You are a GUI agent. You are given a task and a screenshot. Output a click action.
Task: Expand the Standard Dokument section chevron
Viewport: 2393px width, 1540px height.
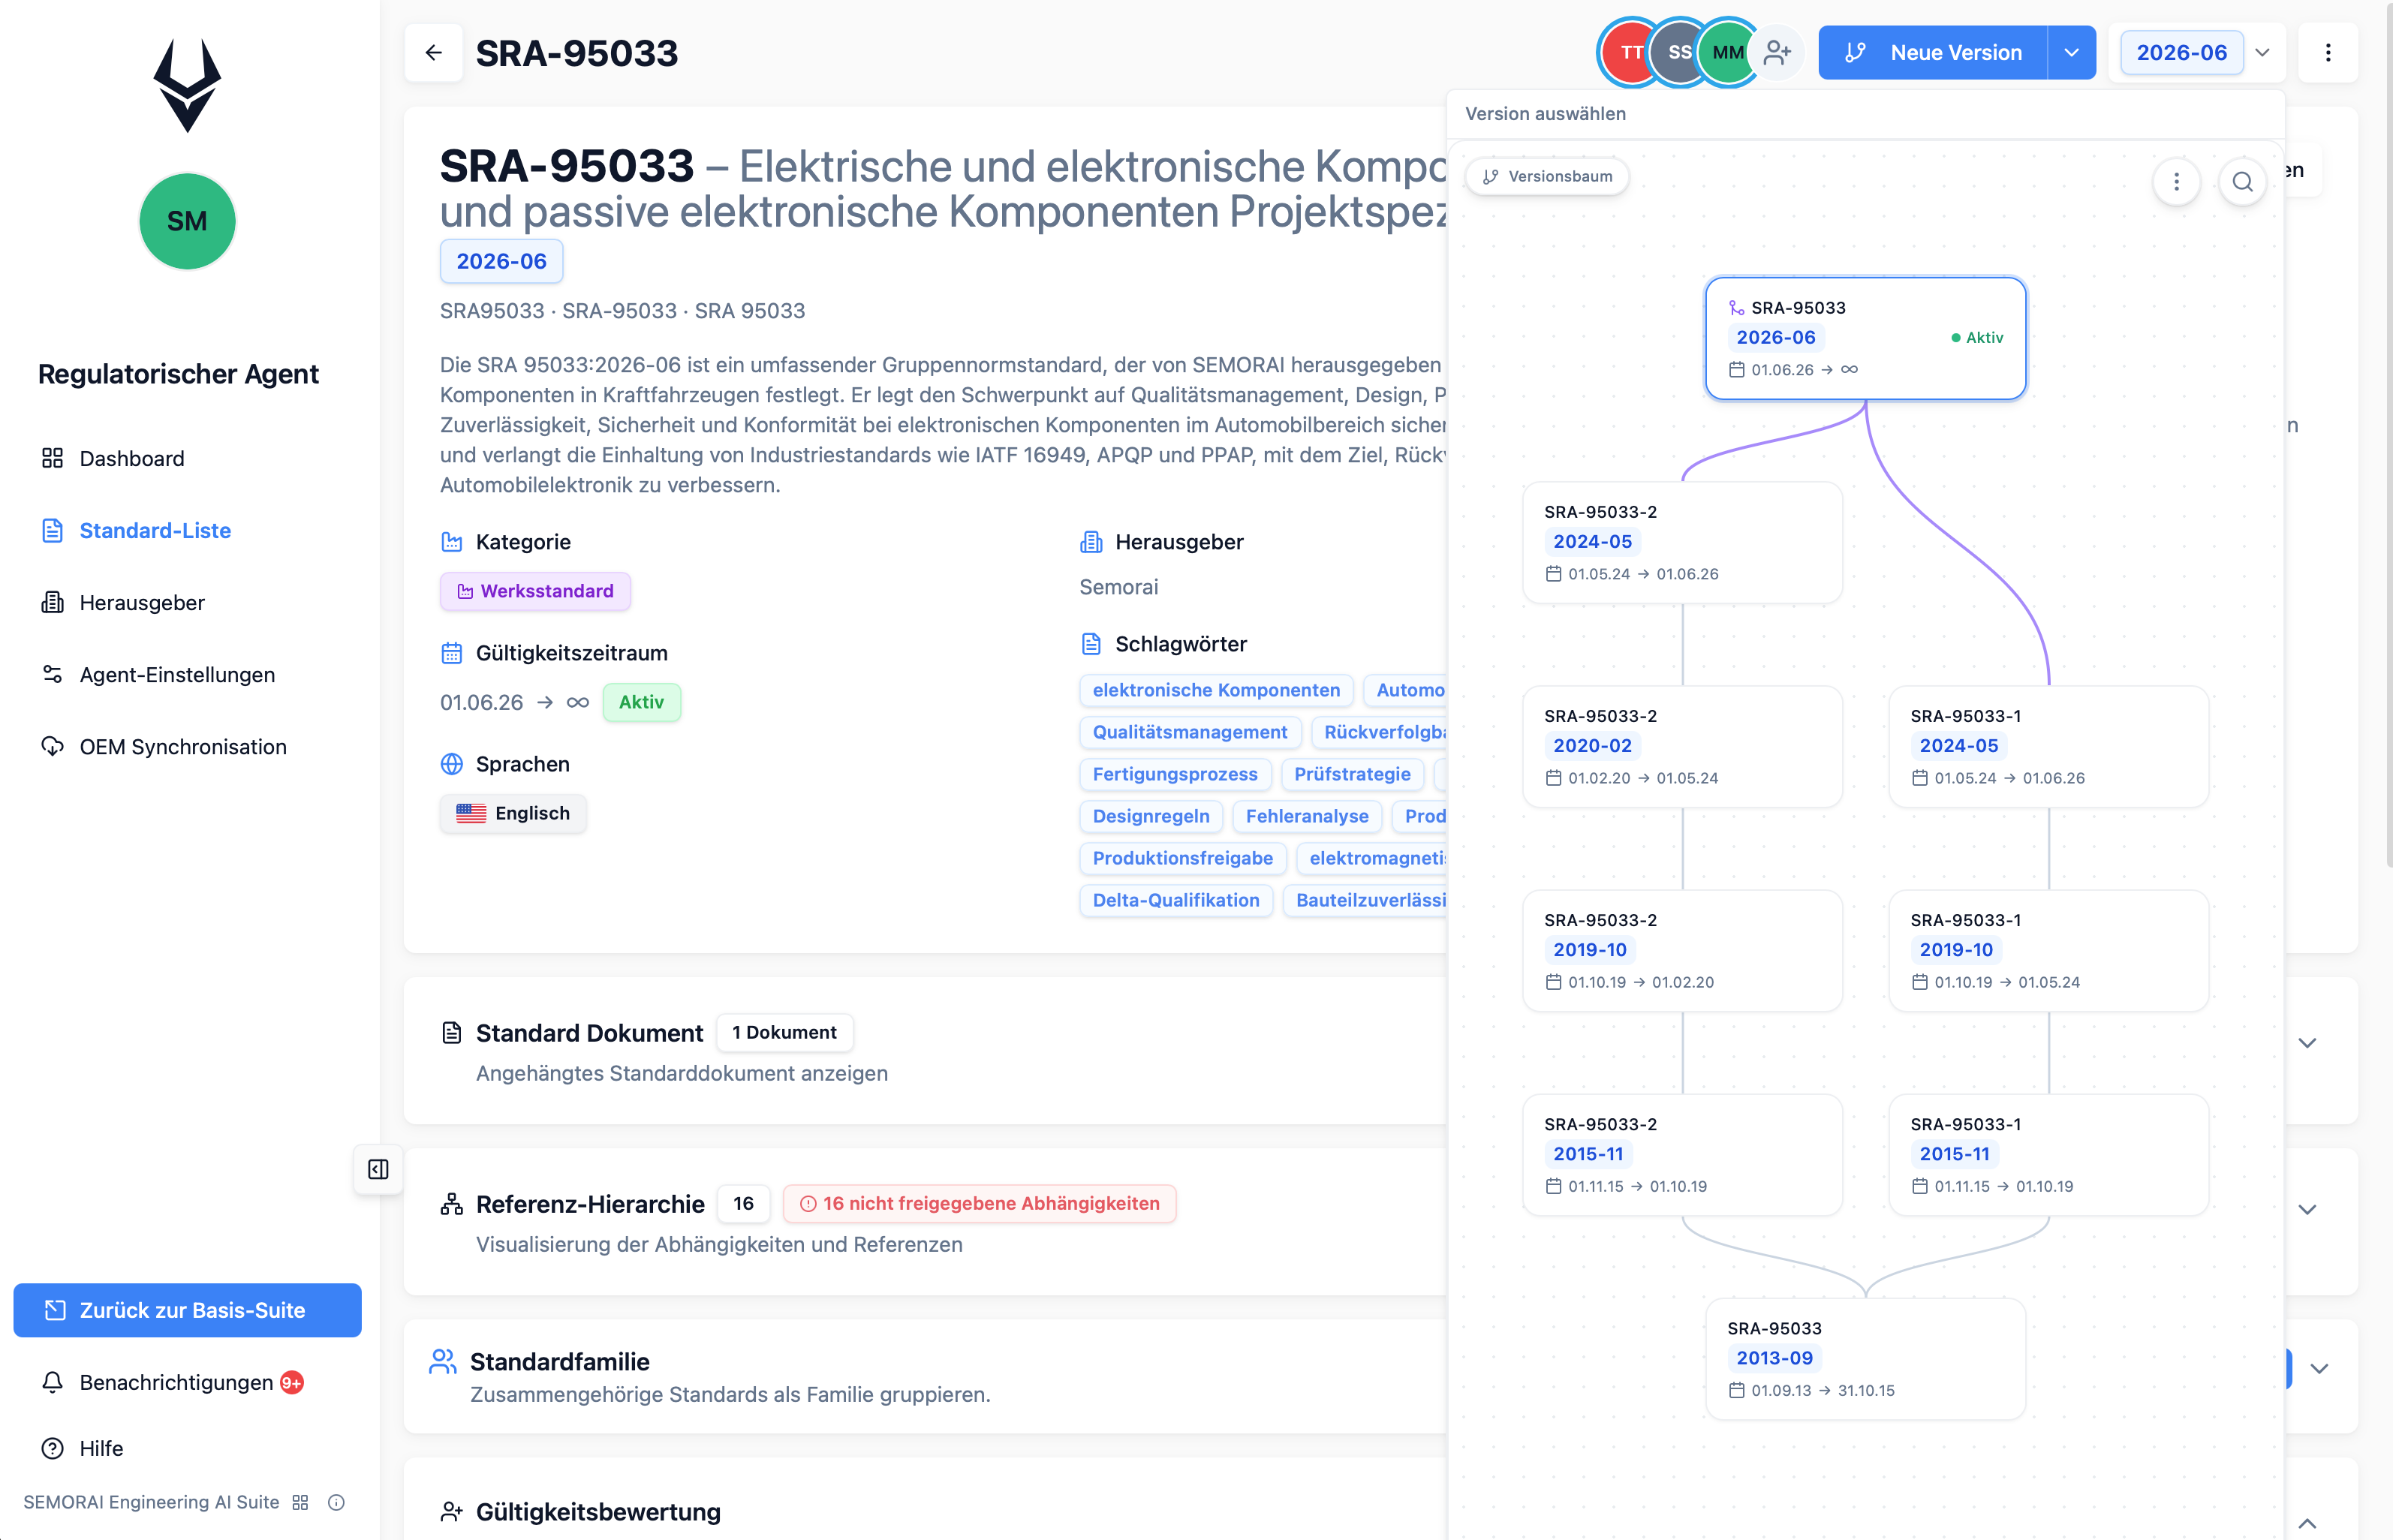click(x=2307, y=1043)
